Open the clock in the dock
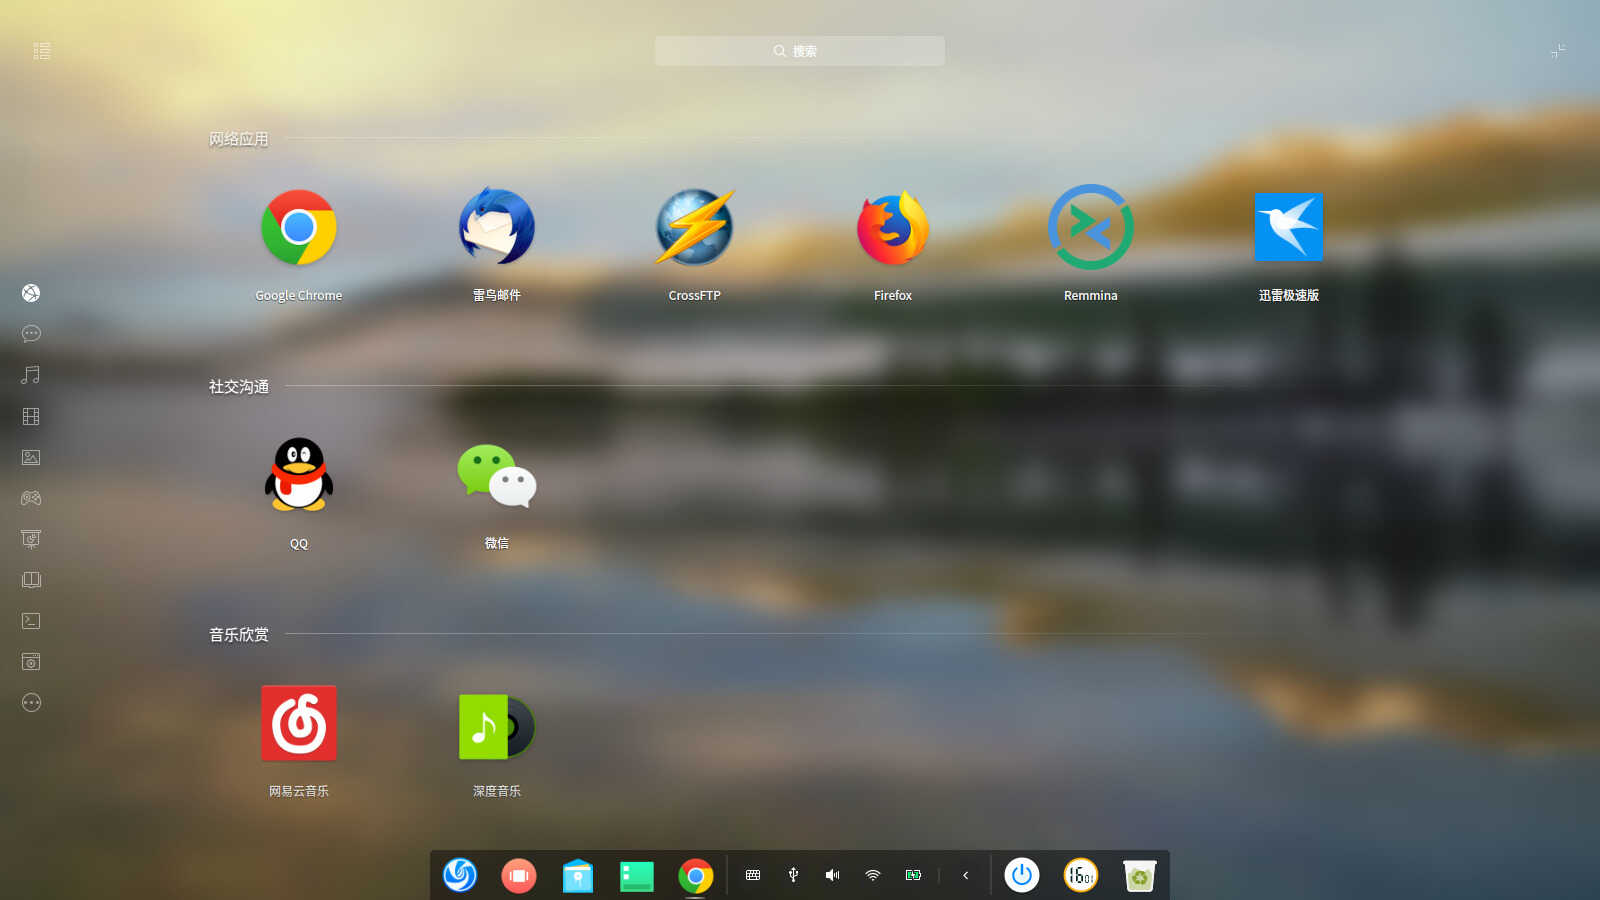 point(1081,875)
